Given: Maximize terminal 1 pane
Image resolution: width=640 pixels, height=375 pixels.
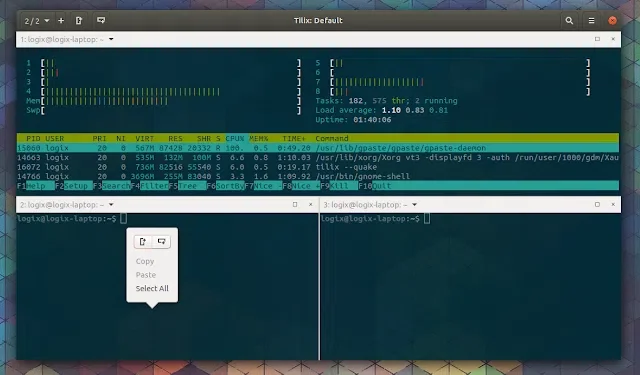Looking at the screenshot, I should (597, 39).
